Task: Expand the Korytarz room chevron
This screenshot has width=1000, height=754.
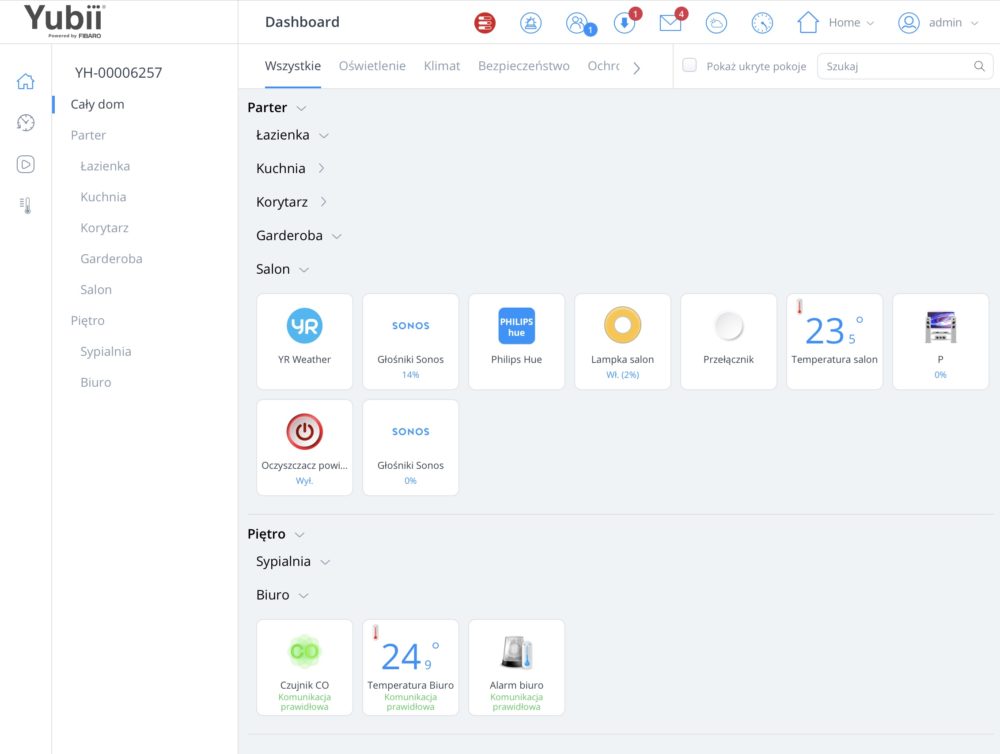Action: coord(323,202)
